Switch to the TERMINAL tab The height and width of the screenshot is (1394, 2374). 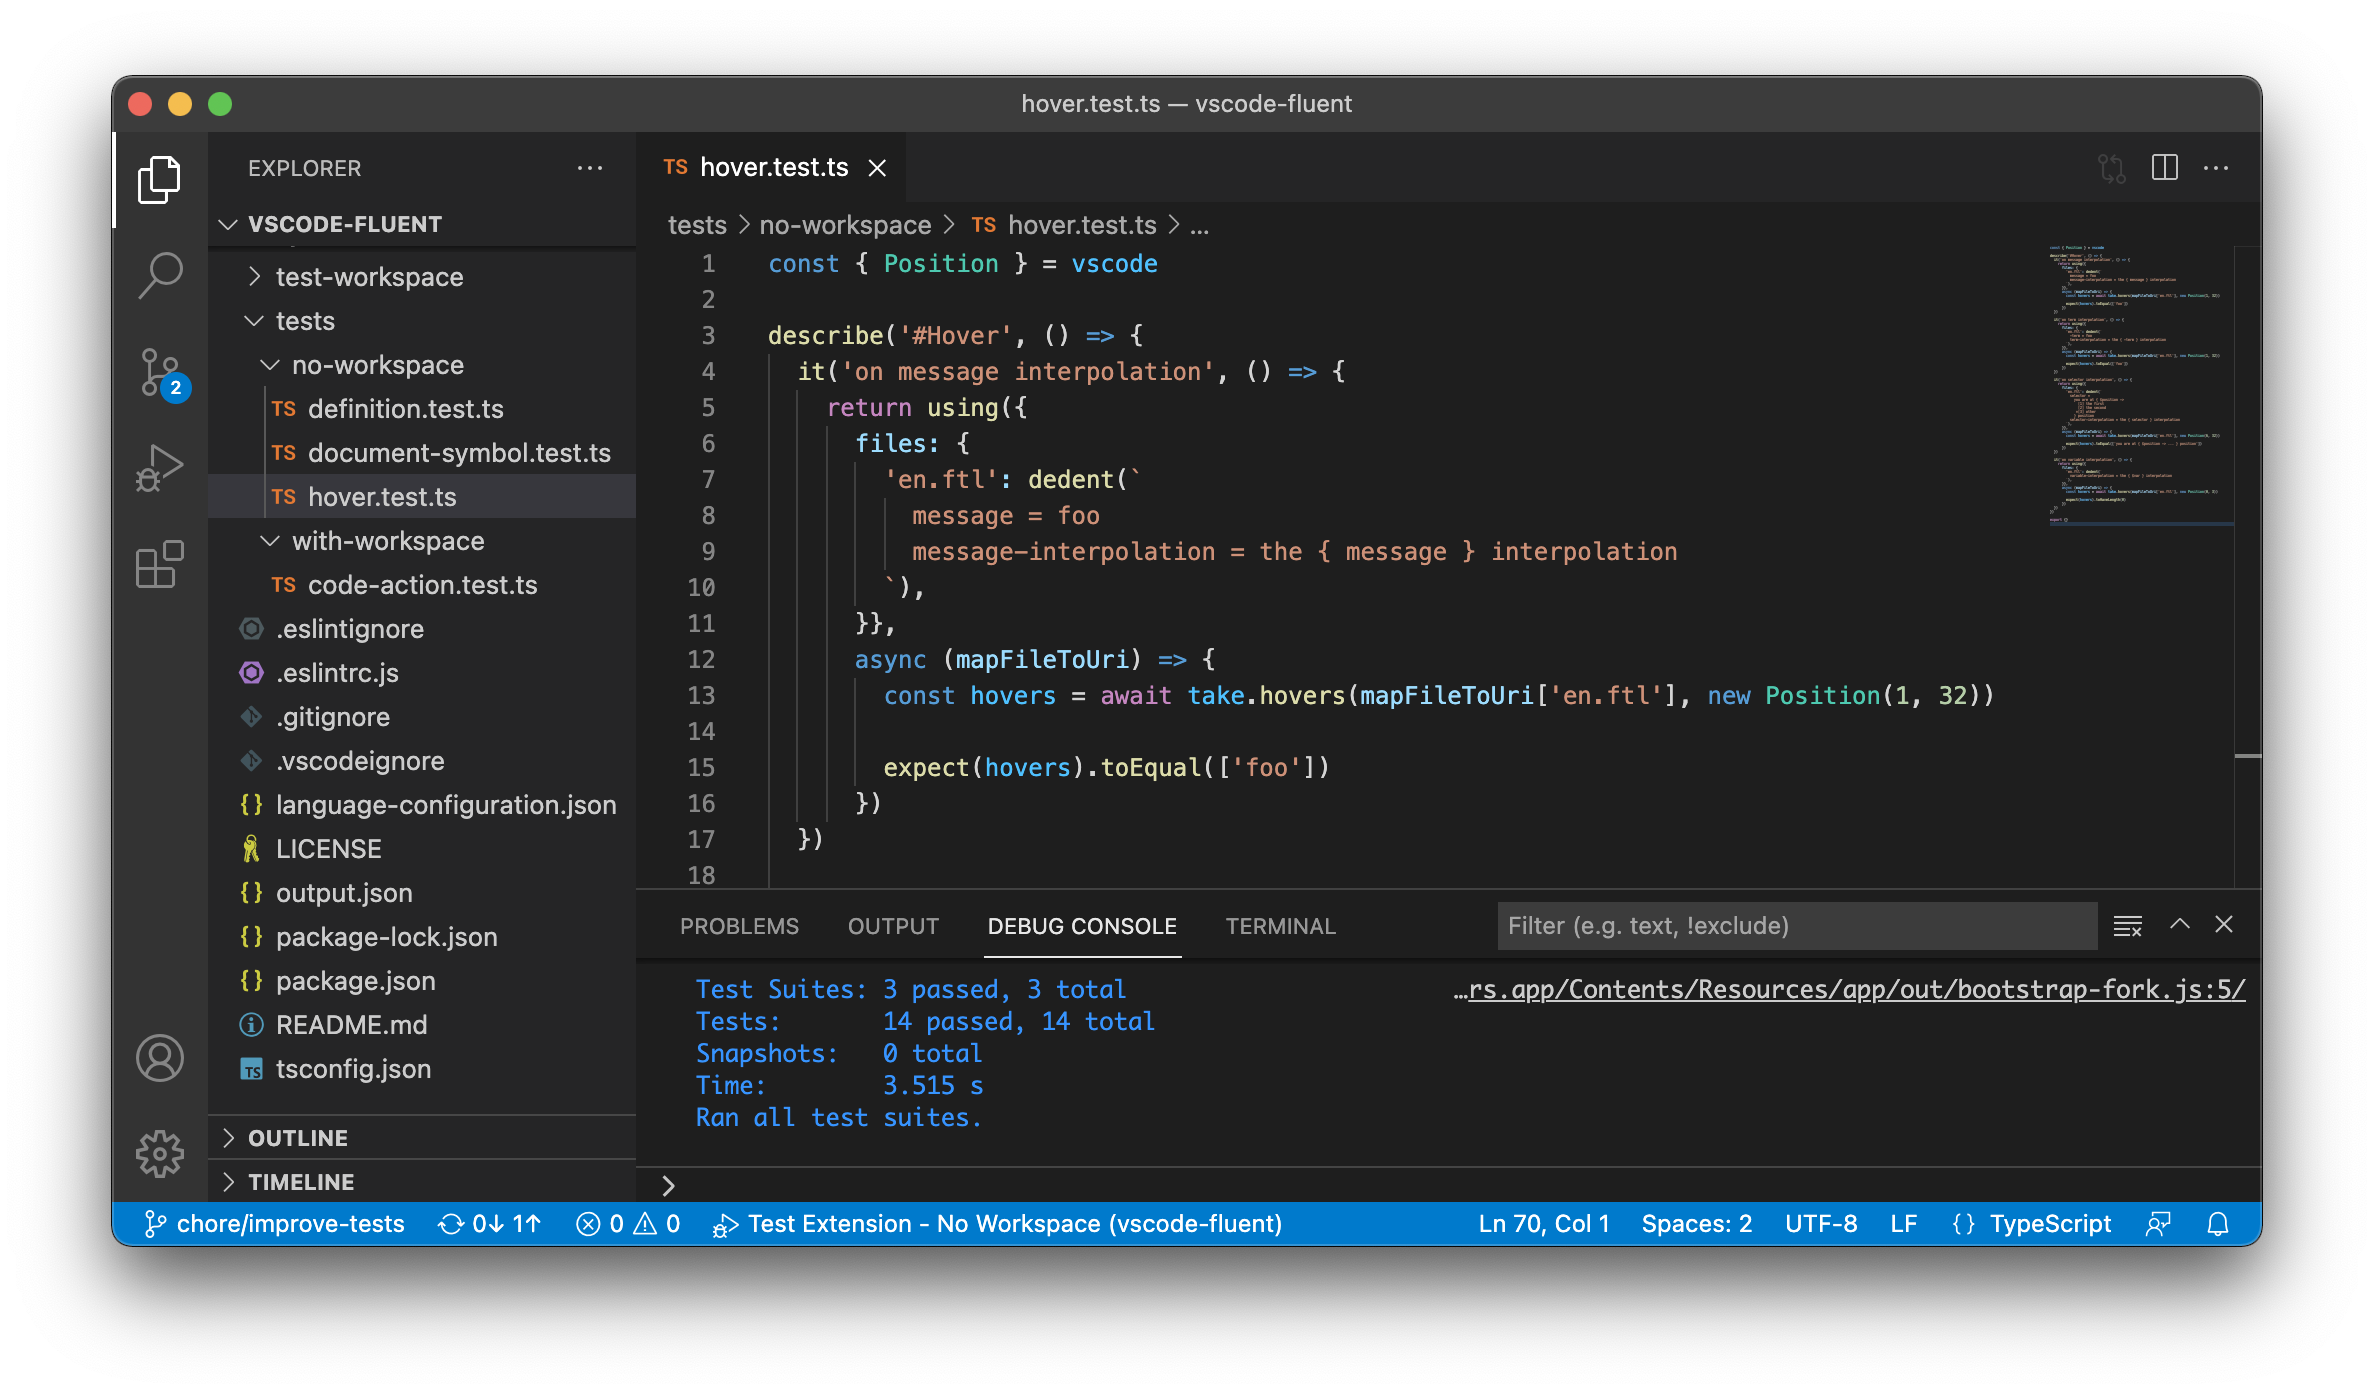[1280, 926]
